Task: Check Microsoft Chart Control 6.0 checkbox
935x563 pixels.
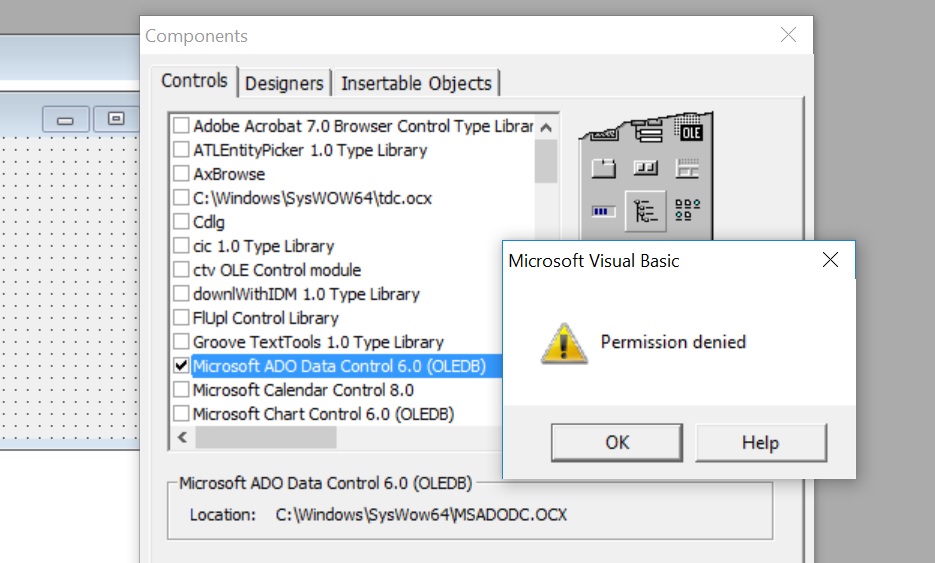Action: [x=181, y=414]
